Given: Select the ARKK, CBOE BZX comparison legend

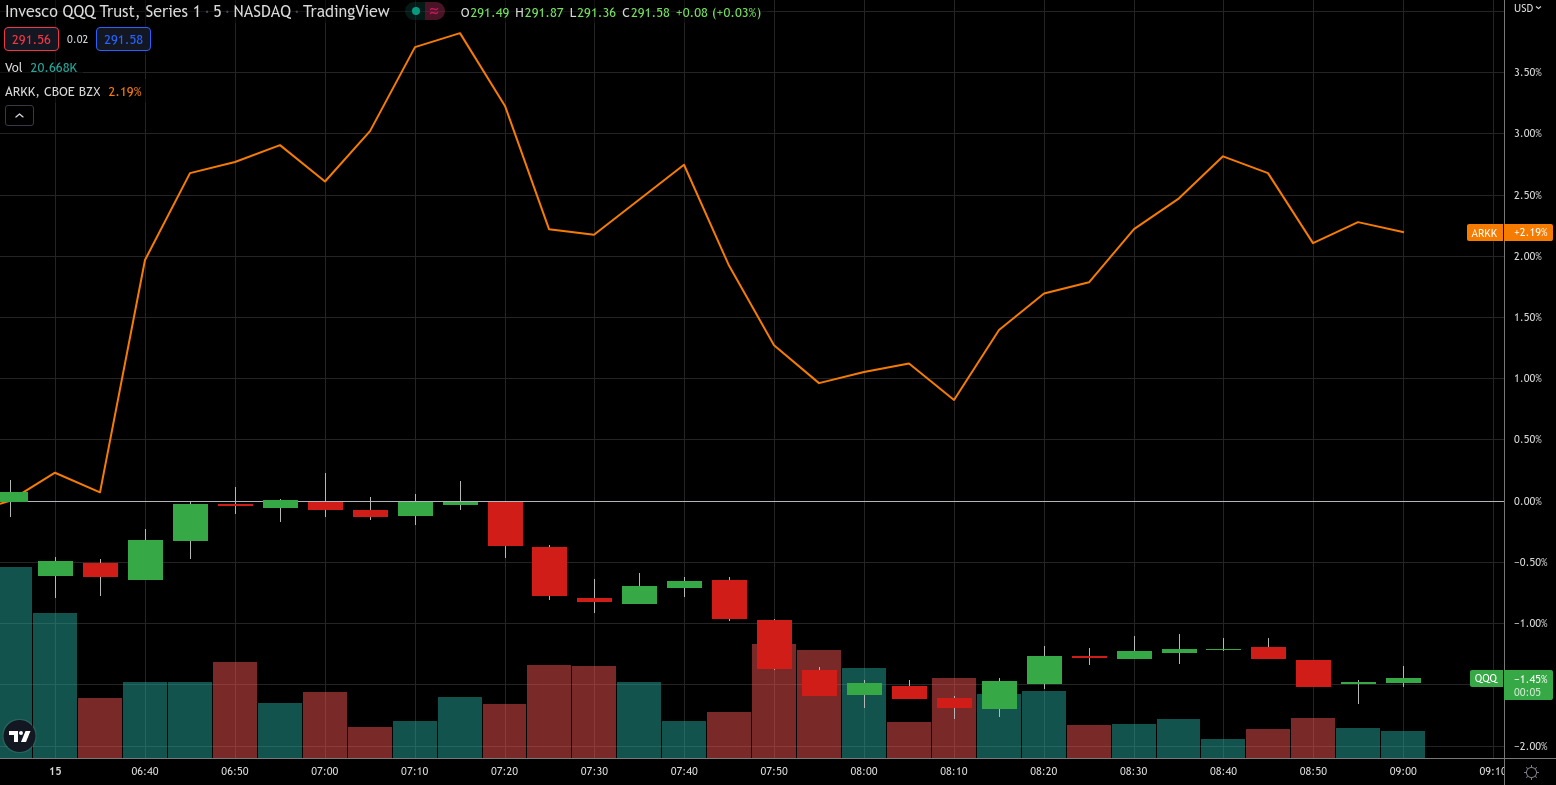Looking at the screenshot, I should click(x=52, y=92).
